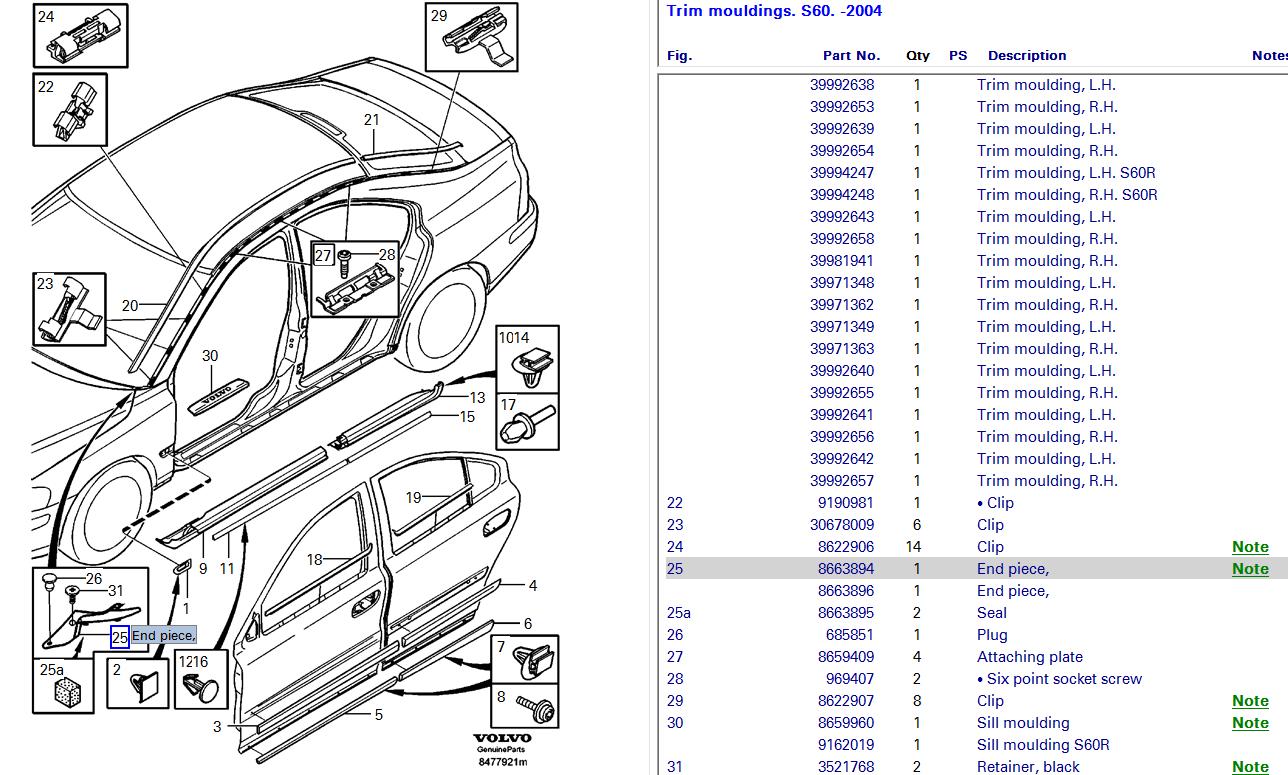Select the 1216 clip detail image

pyautogui.click(x=203, y=681)
